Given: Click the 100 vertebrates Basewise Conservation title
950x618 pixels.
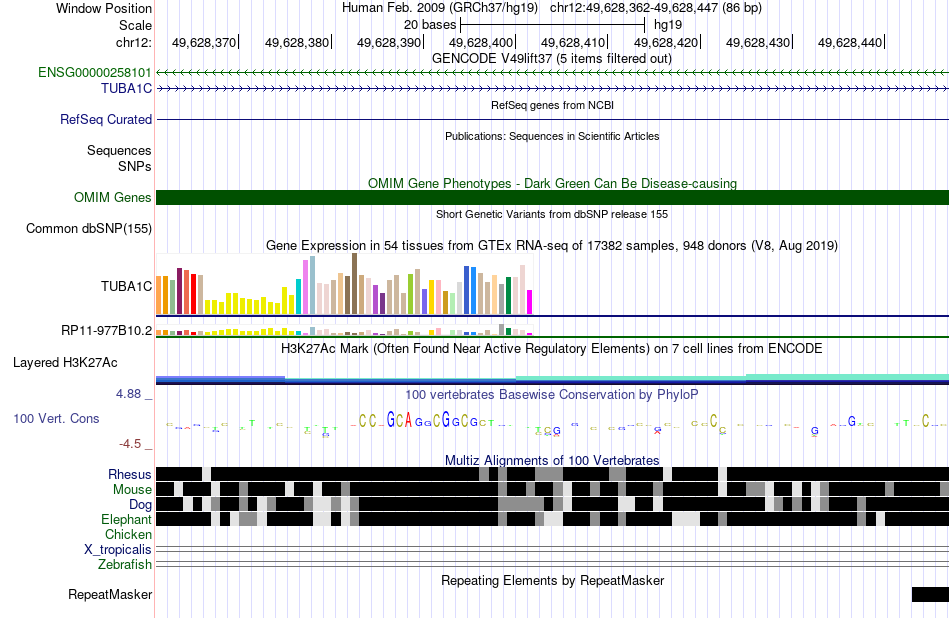Looking at the screenshot, I should 552,394.
